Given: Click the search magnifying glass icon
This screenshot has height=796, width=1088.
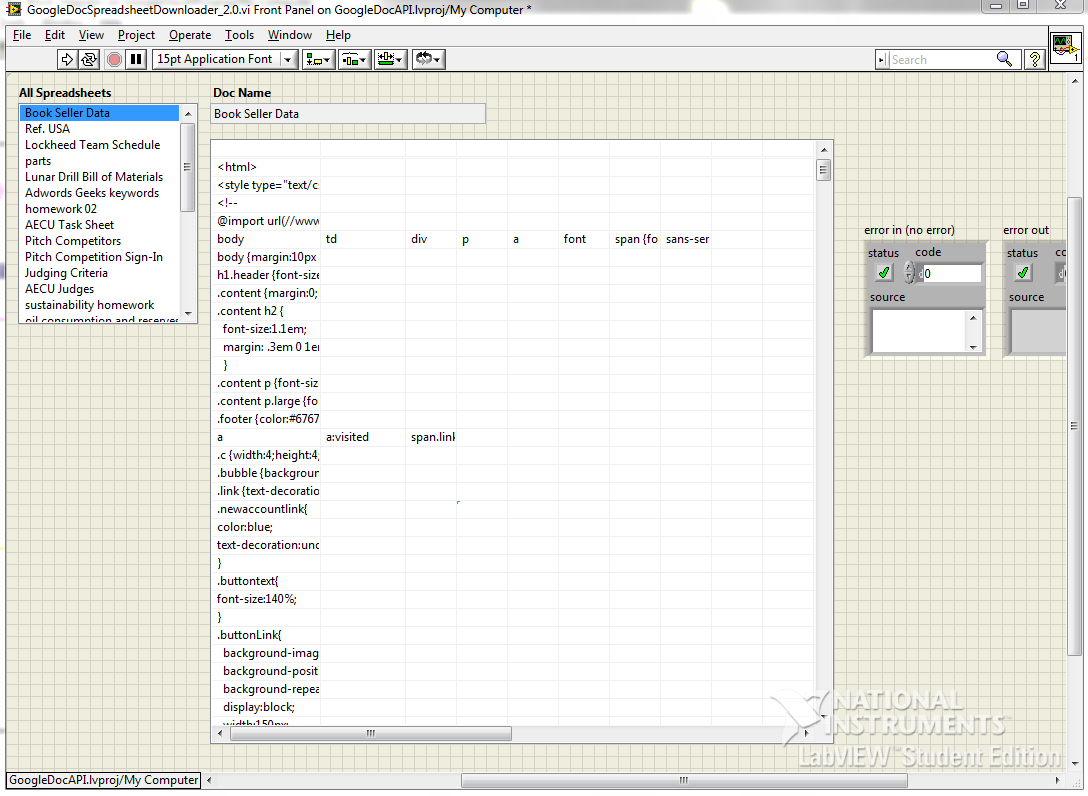Looking at the screenshot, I should [x=1004, y=59].
